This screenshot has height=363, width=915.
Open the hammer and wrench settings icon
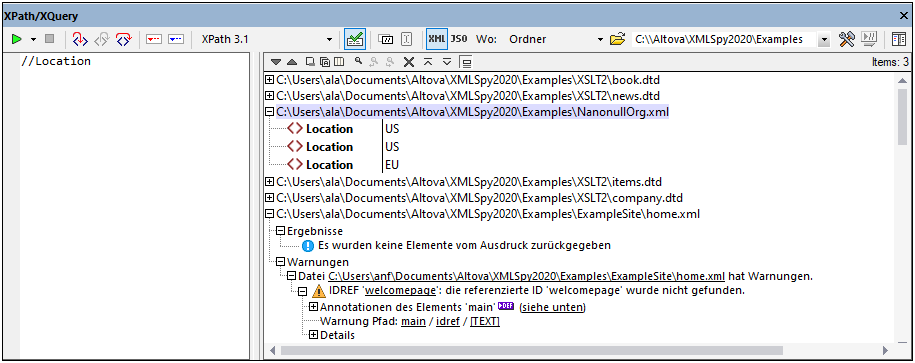[x=846, y=39]
